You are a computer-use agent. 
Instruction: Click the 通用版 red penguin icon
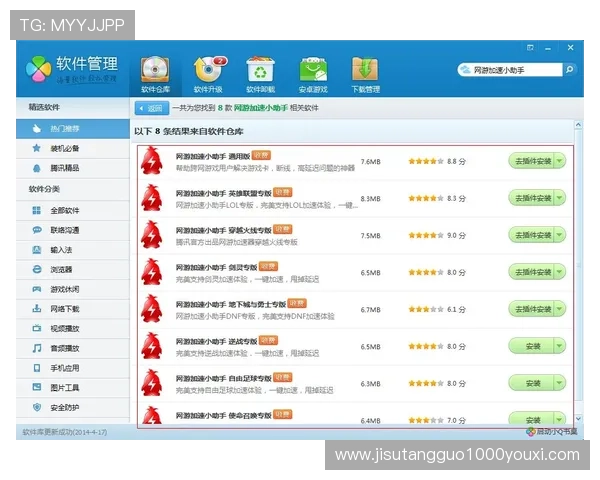pyautogui.click(x=152, y=161)
